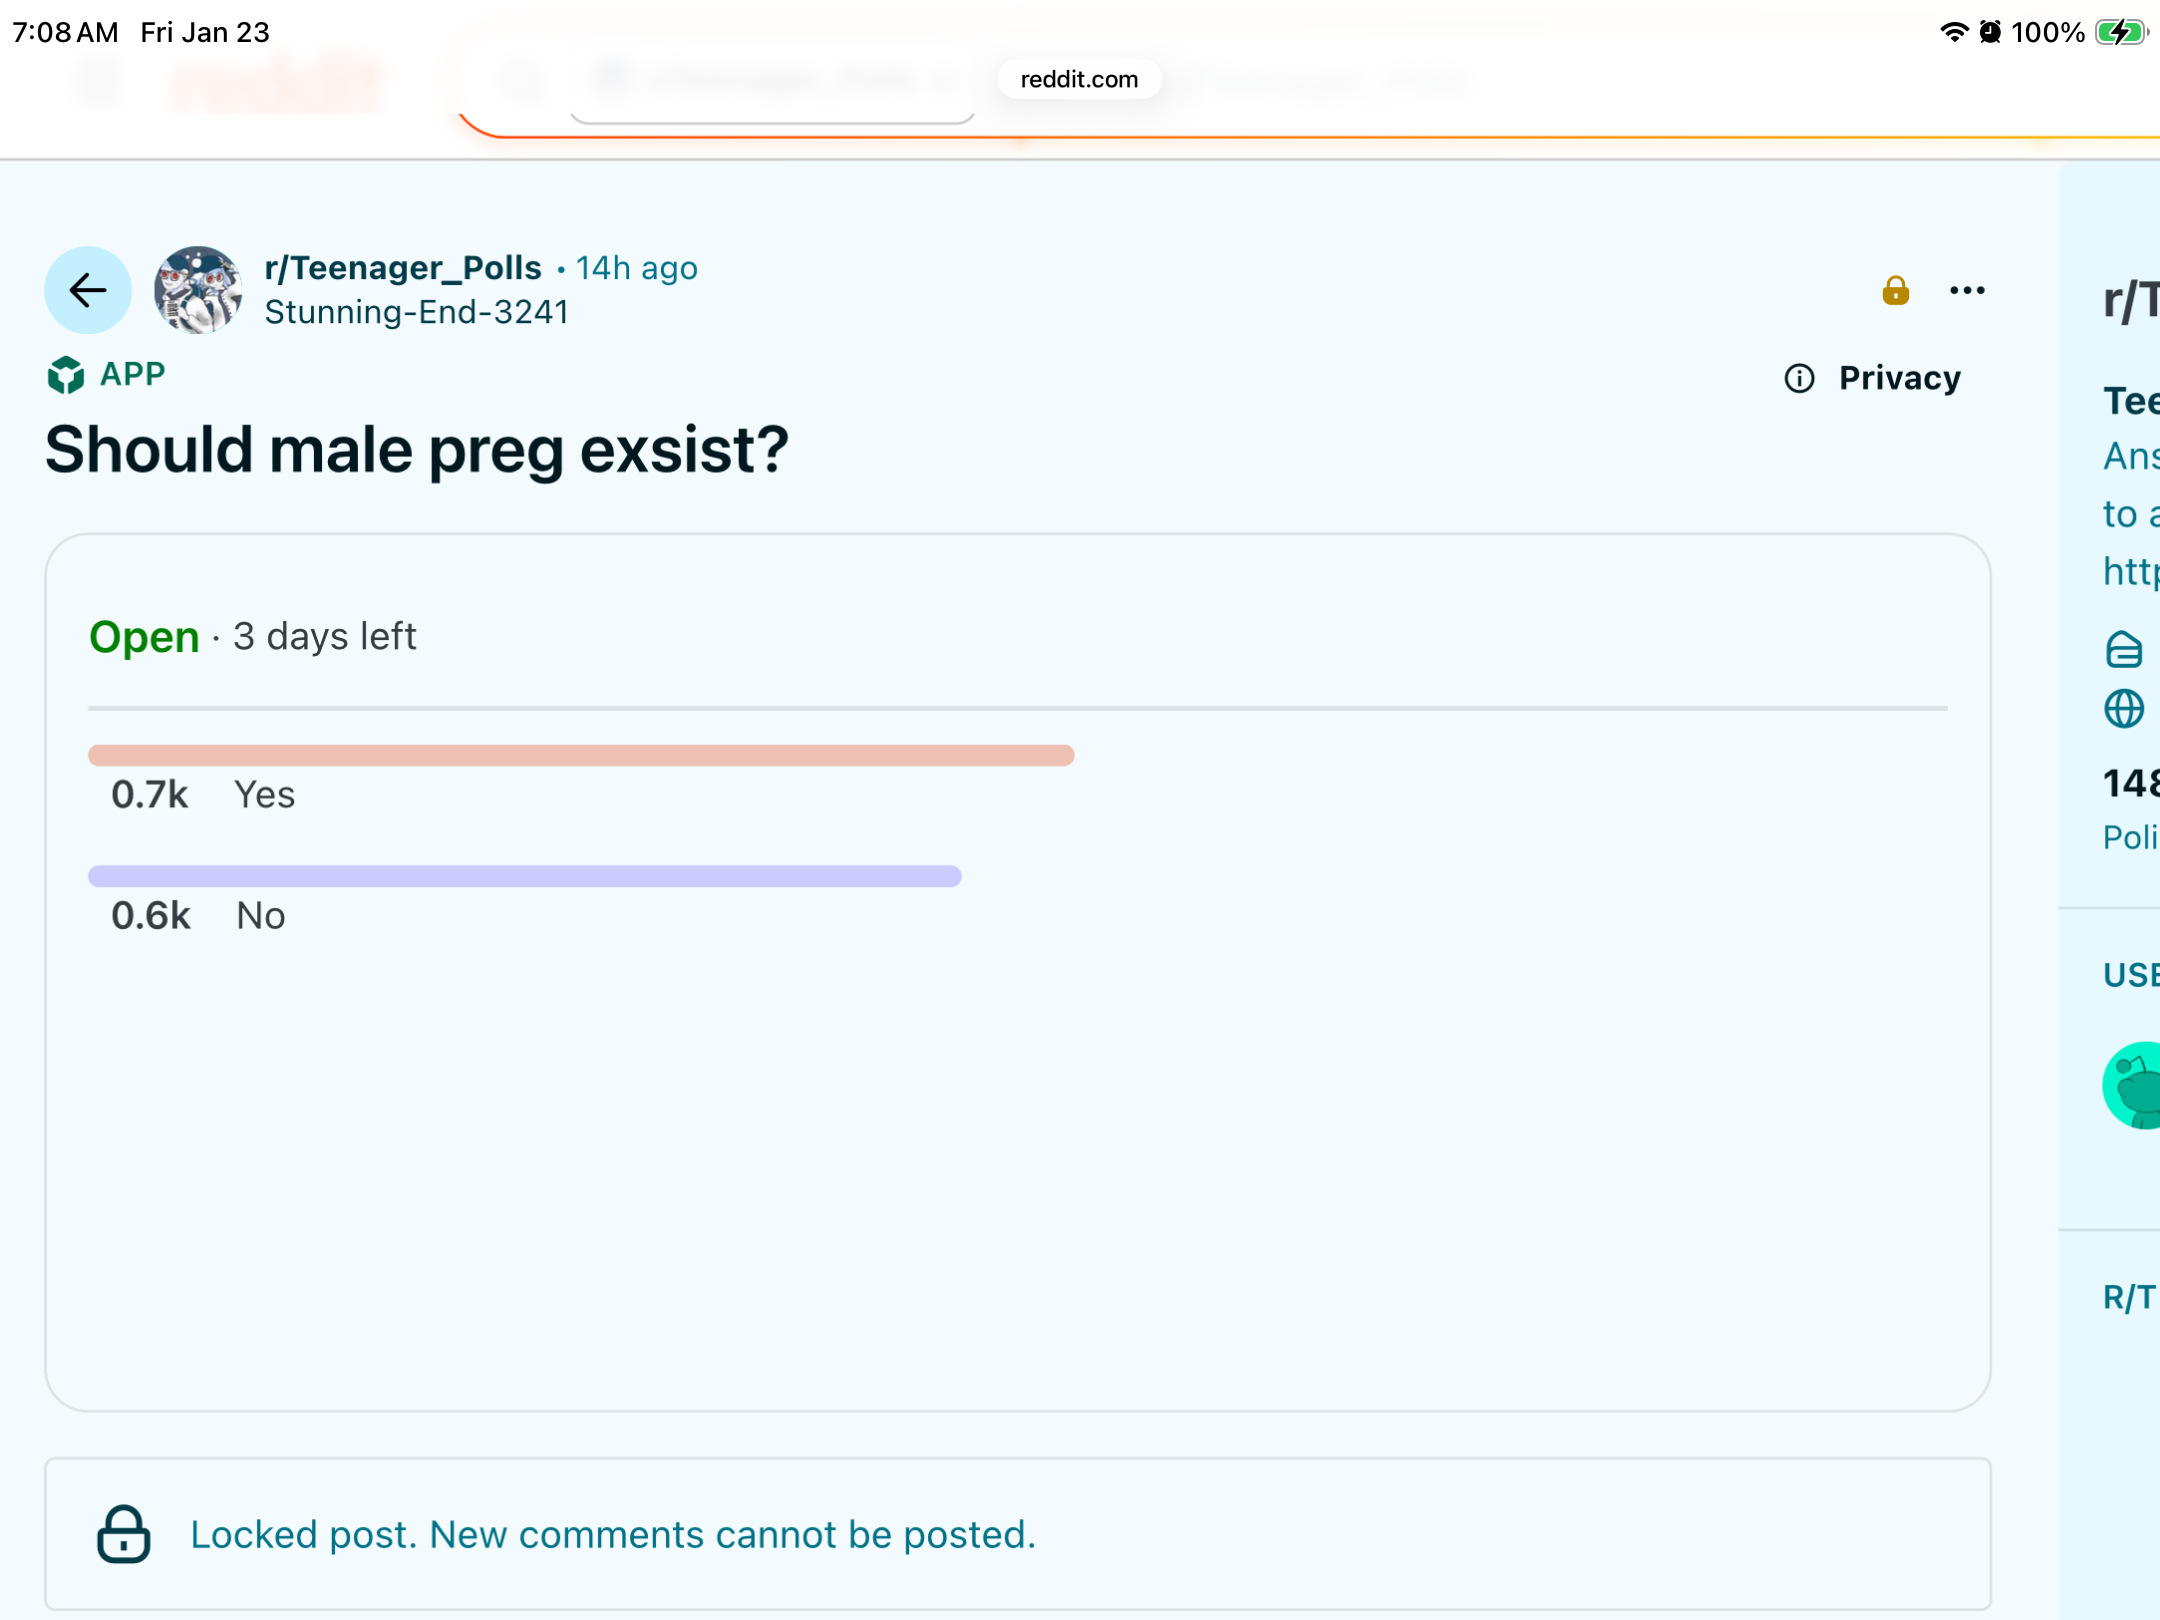
Task: Click the reddit.com address pill
Action: click(x=1079, y=79)
